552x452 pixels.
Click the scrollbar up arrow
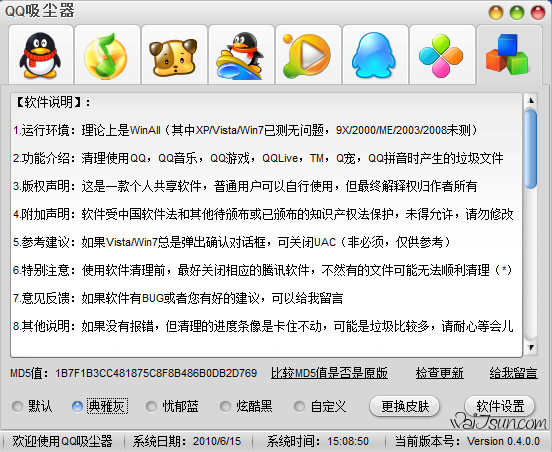531,101
